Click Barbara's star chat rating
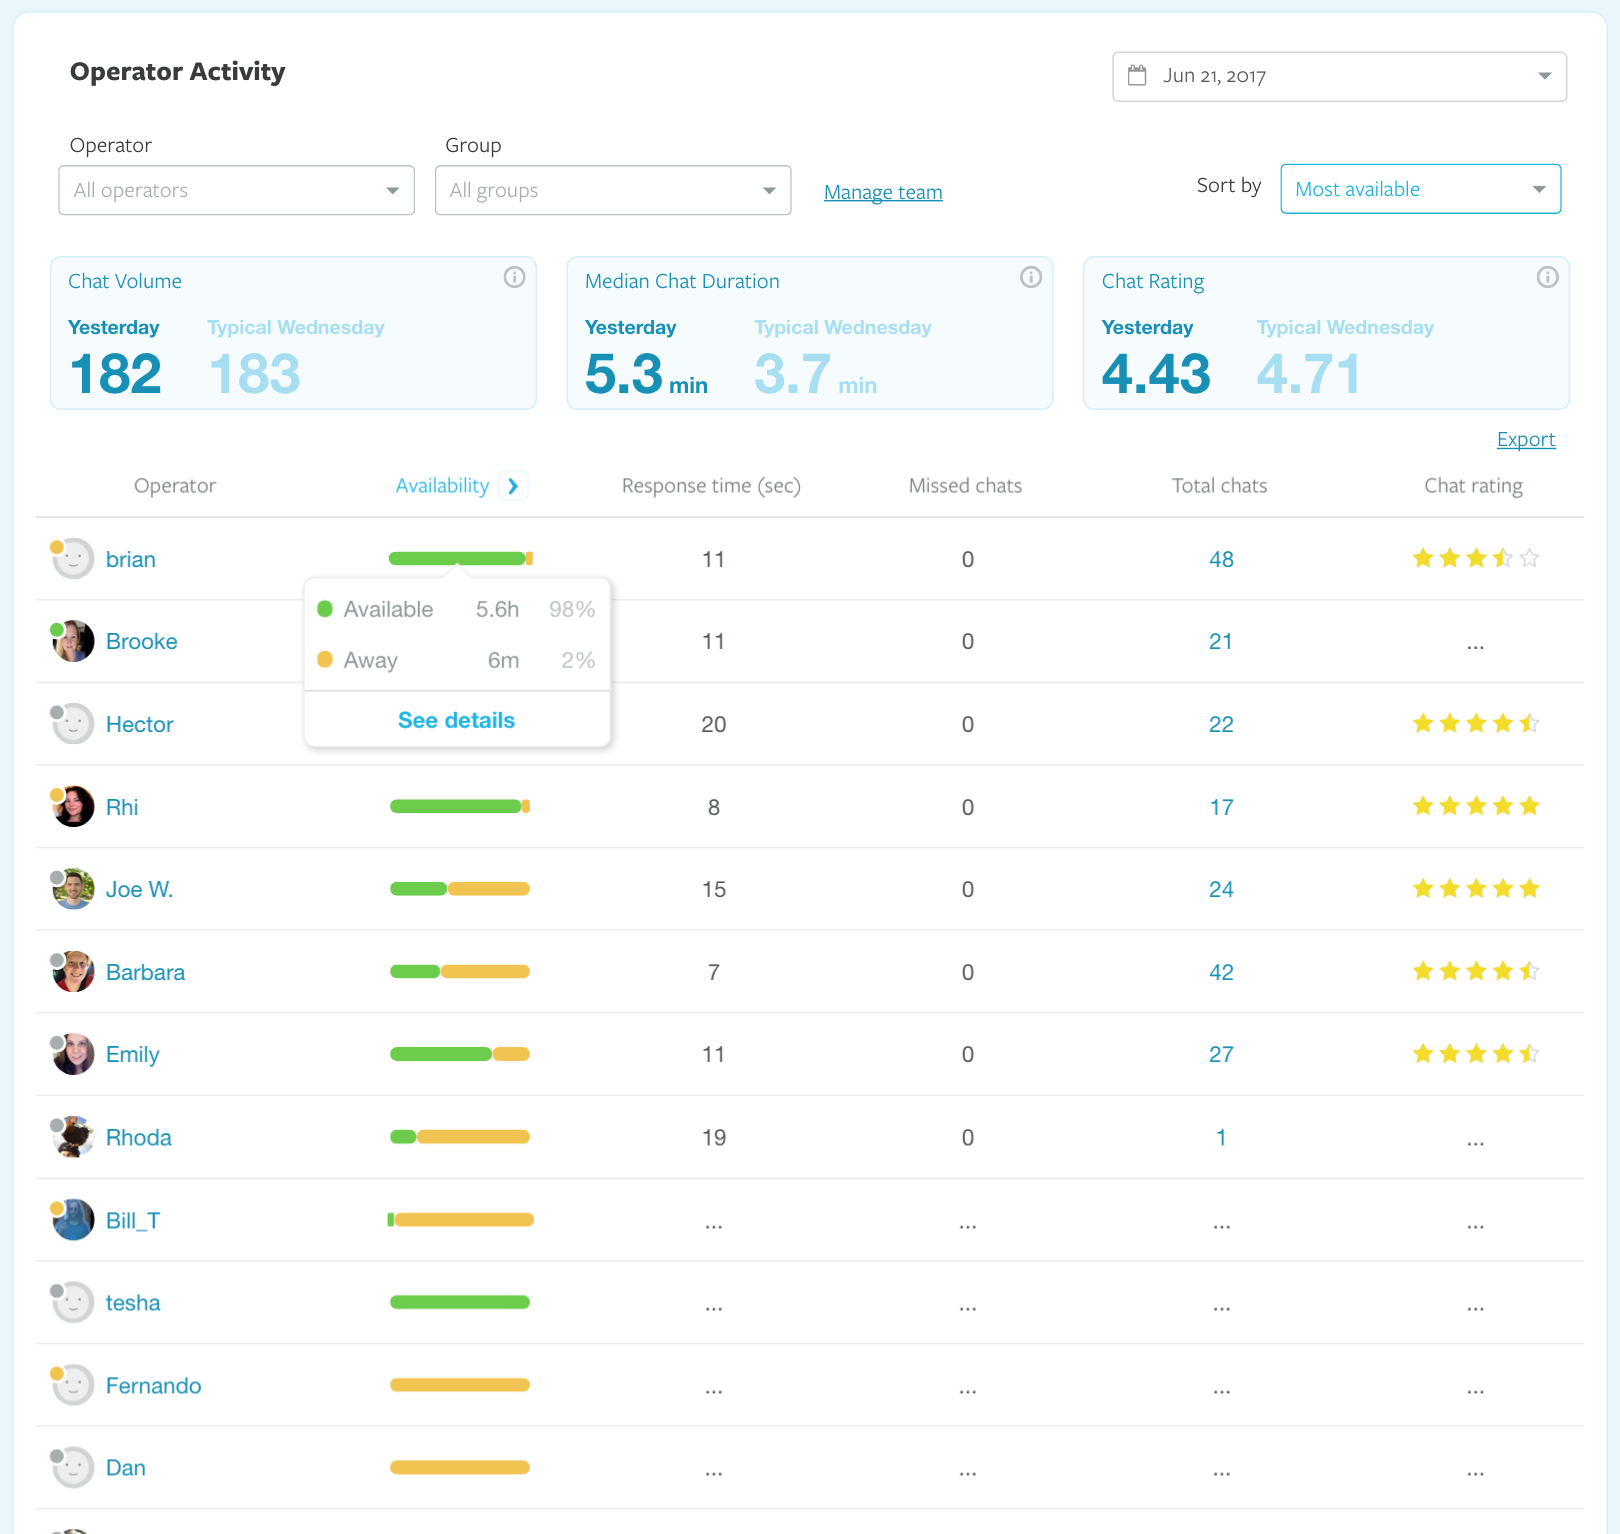1620x1534 pixels. (x=1475, y=971)
